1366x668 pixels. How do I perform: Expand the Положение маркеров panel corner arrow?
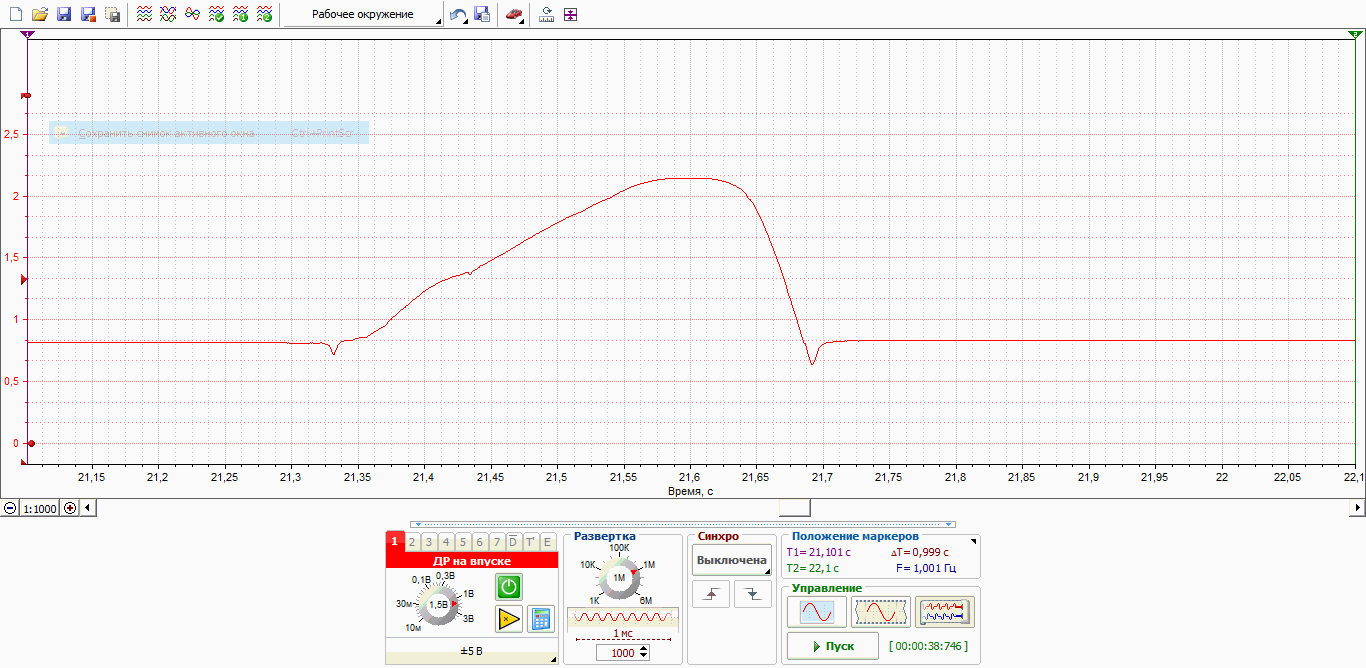pyautogui.click(x=976, y=540)
